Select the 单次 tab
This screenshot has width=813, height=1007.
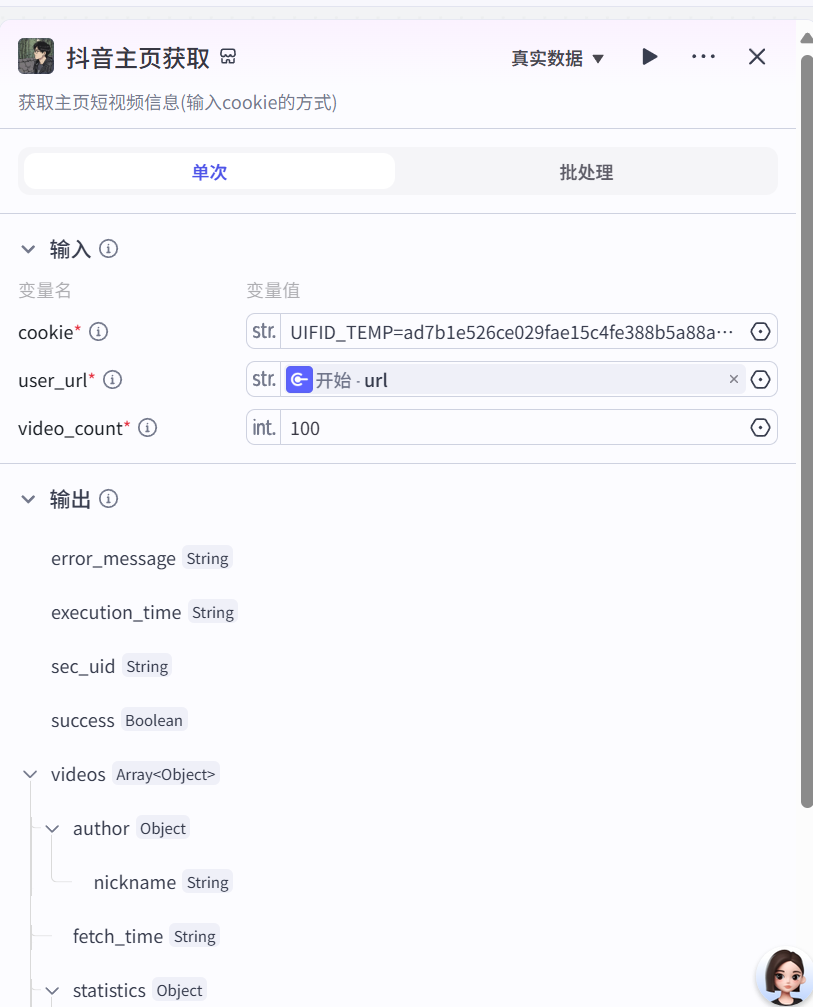[210, 172]
